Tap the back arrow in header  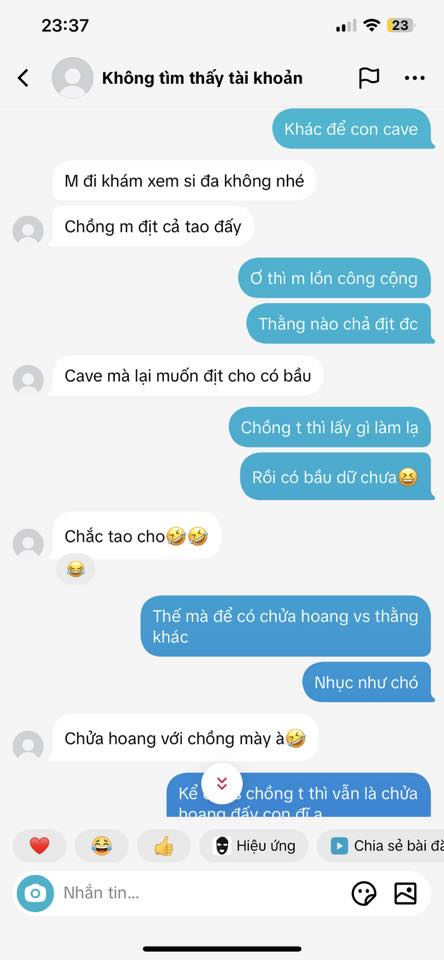click(23, 78)
